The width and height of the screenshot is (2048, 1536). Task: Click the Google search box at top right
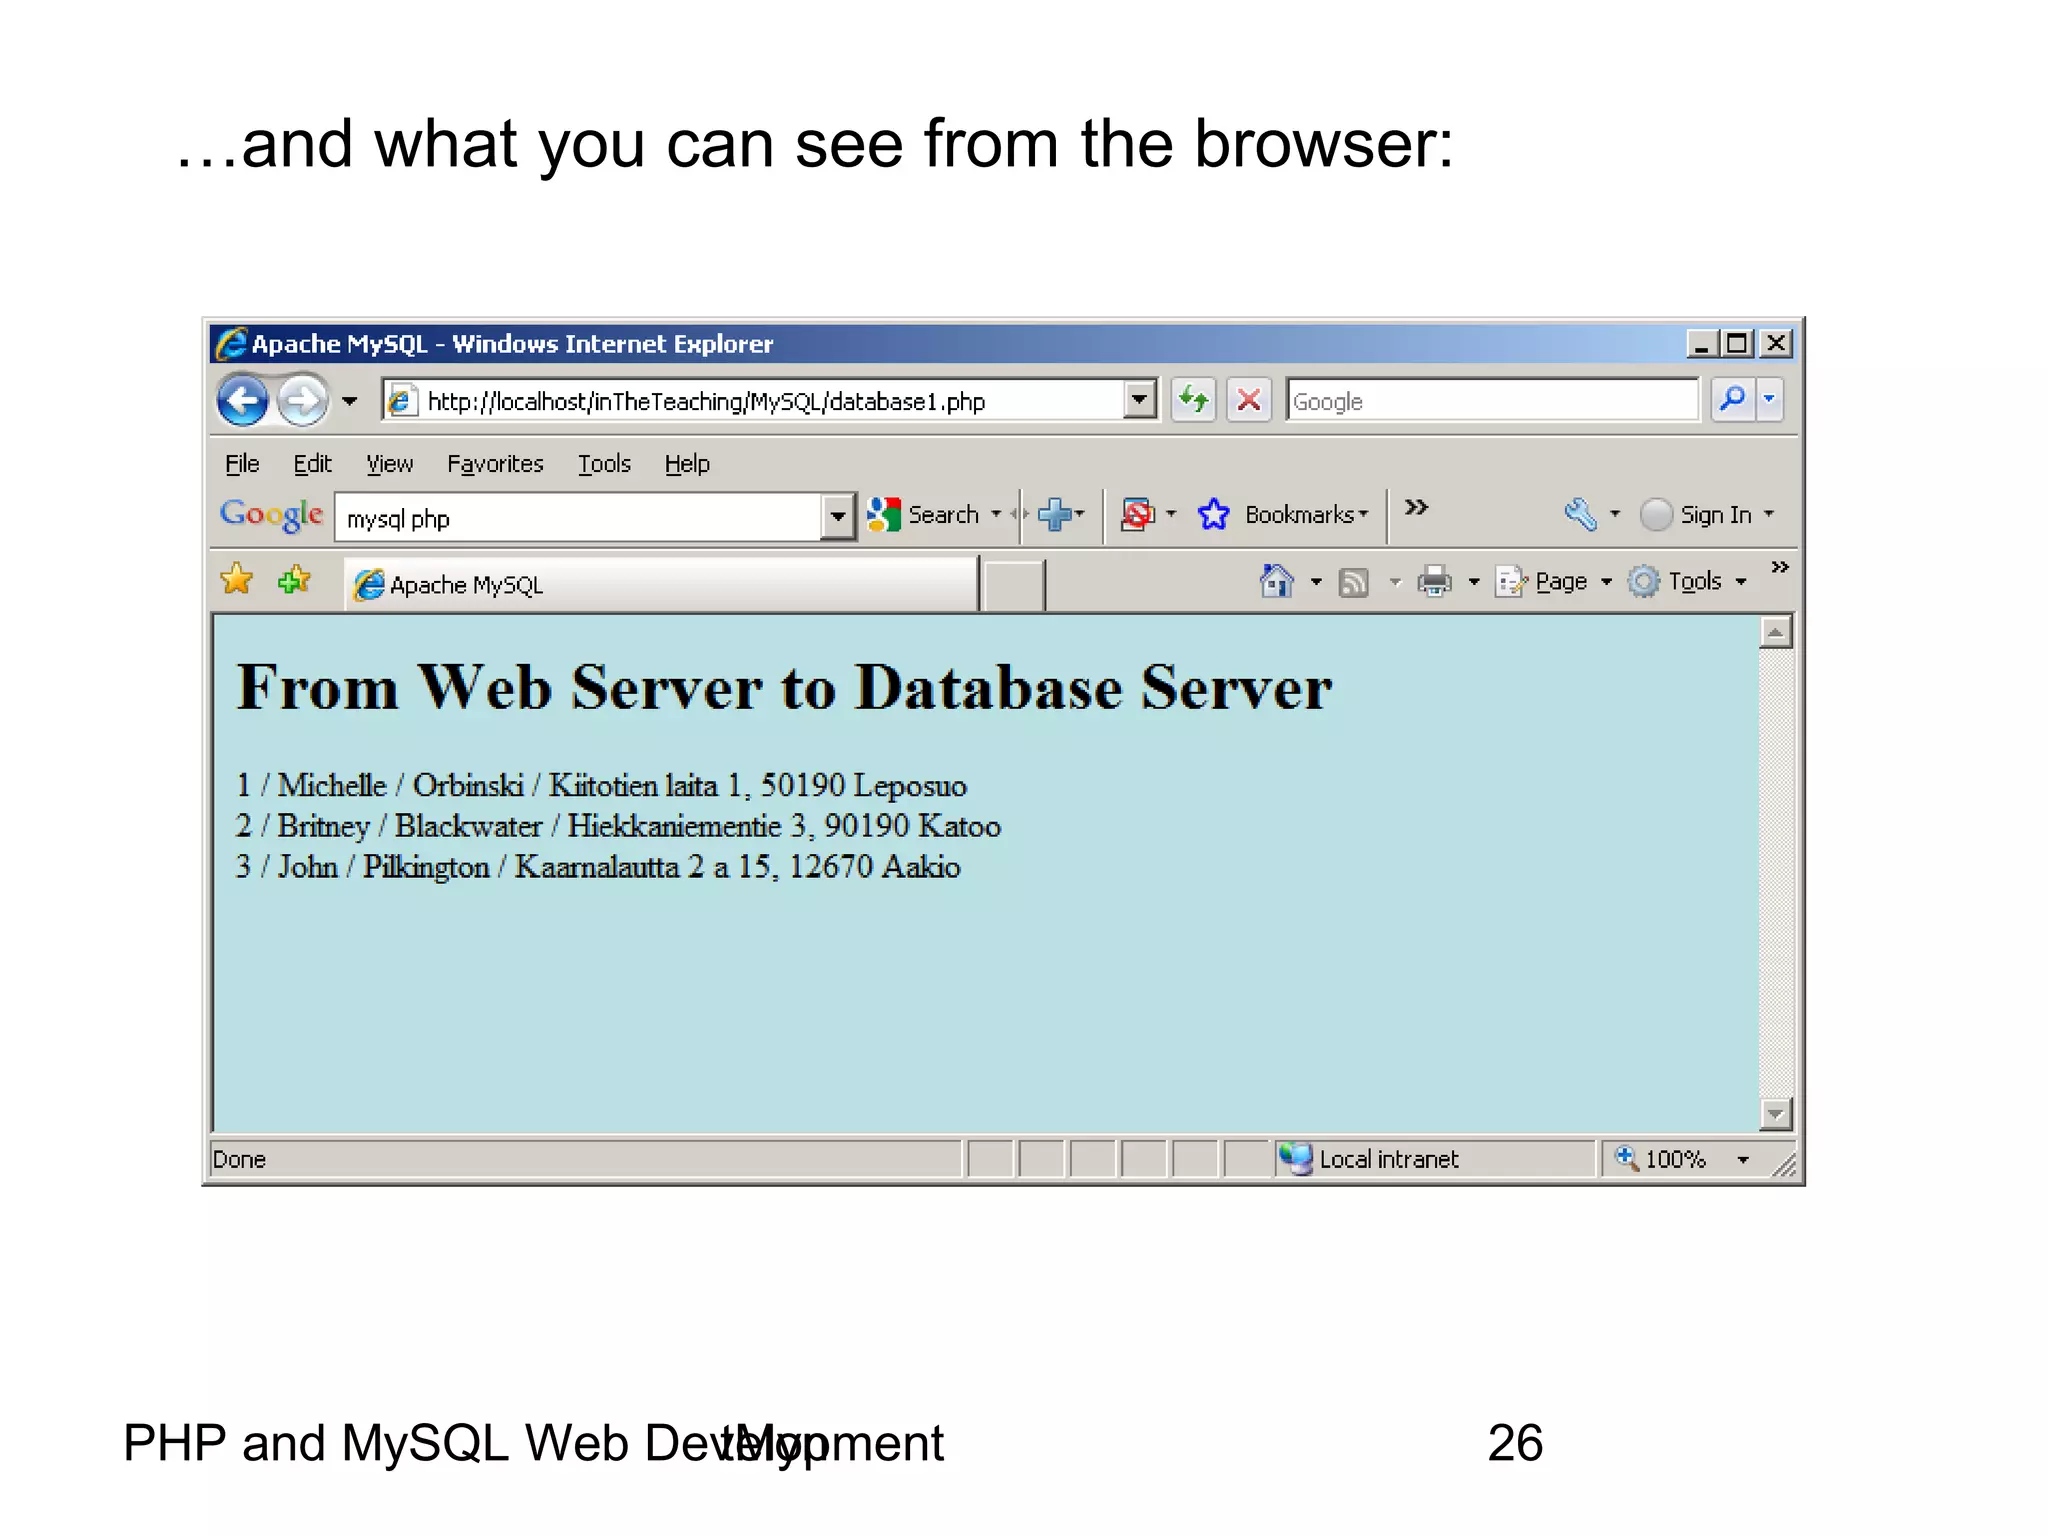[x=1493, y=401]
